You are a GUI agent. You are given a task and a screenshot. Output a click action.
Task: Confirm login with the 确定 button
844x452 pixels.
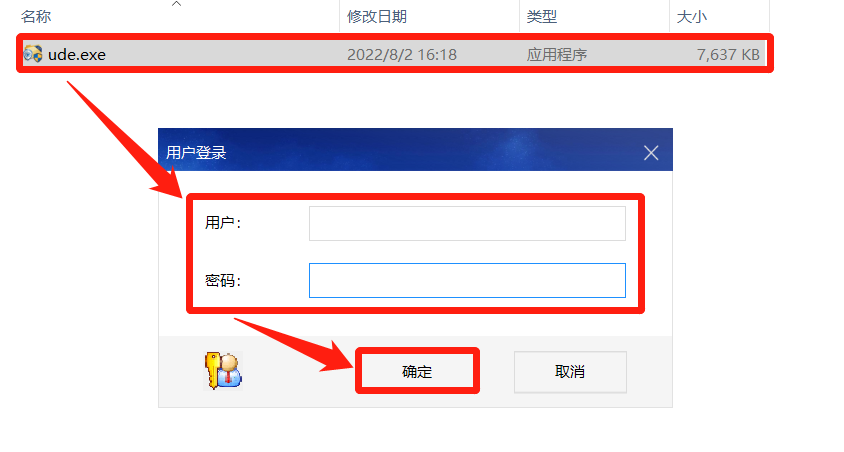point(417,371)
